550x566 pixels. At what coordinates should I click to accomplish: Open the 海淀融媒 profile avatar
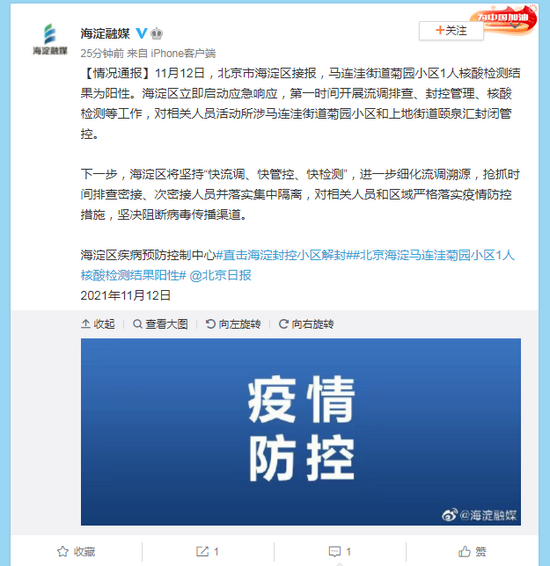click(x=50, y=39)
